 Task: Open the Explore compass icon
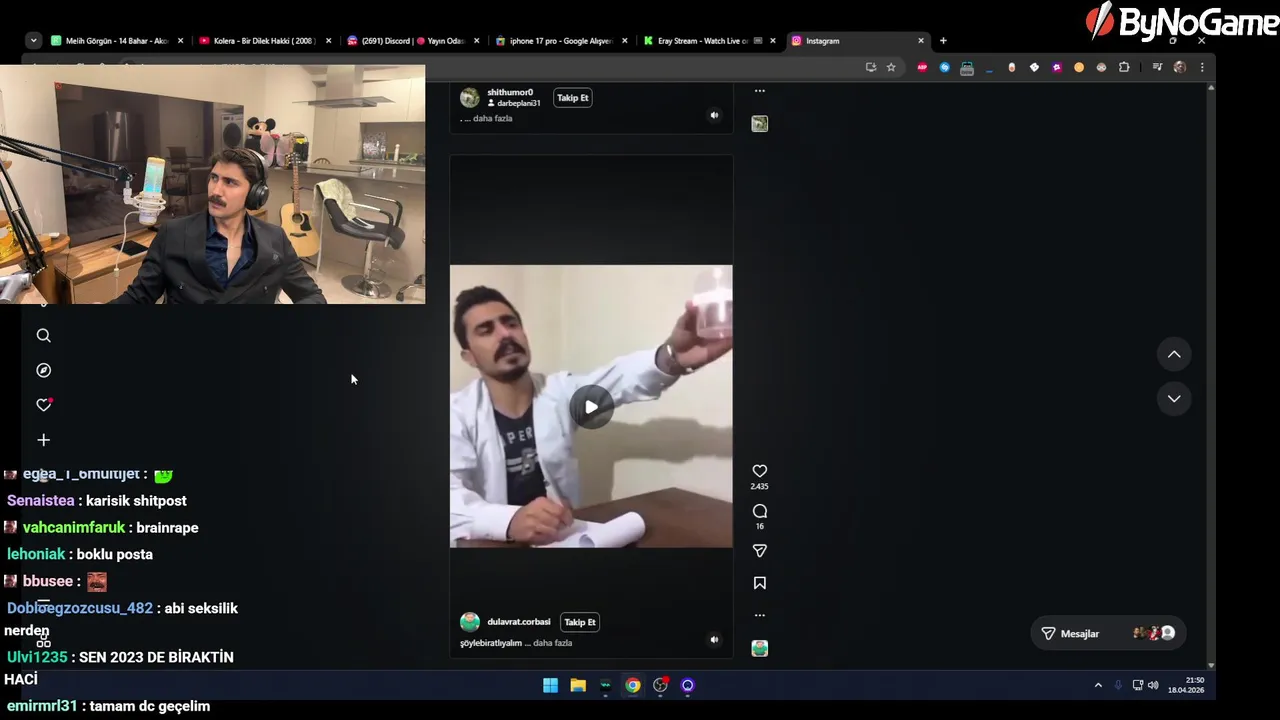pos(43,370)
